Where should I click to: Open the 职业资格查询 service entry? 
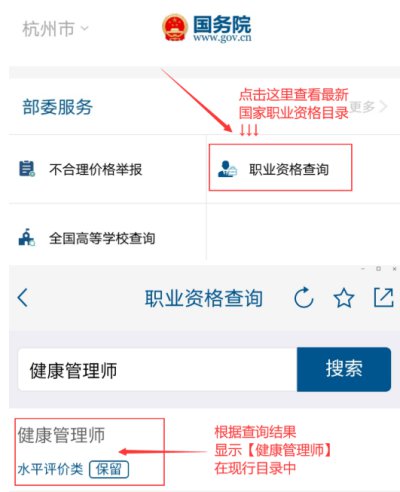pyautogui.click(x=280, y=168)
